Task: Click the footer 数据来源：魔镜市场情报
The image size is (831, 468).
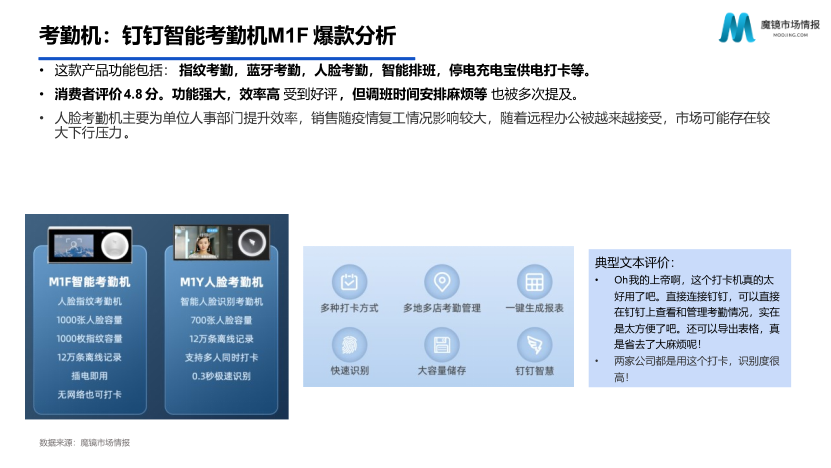Action: pyautogui.click(x=84, y=443)
